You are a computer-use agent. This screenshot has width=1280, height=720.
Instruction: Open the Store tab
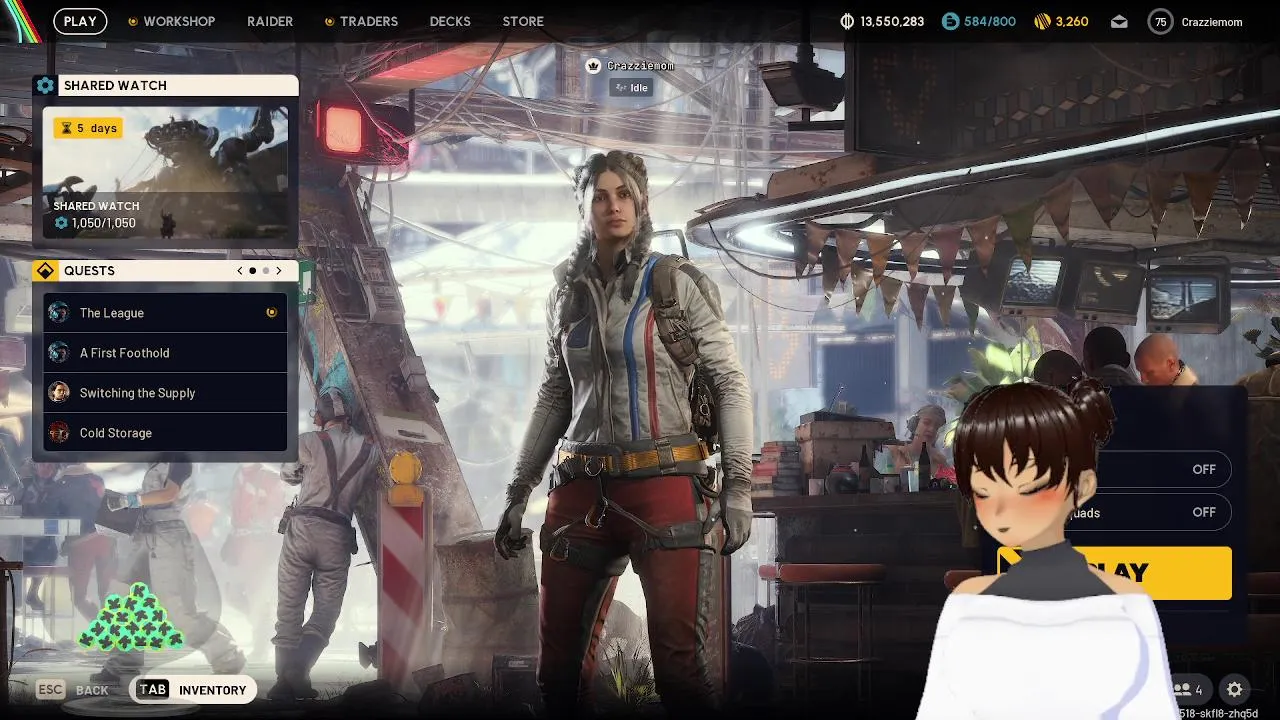[x=523, y=21]
